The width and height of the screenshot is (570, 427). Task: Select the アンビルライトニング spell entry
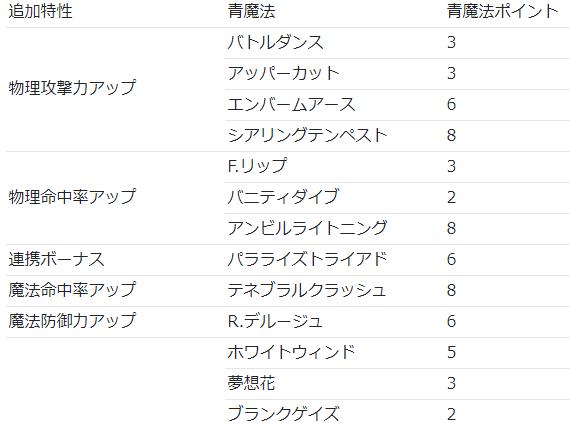307,229
